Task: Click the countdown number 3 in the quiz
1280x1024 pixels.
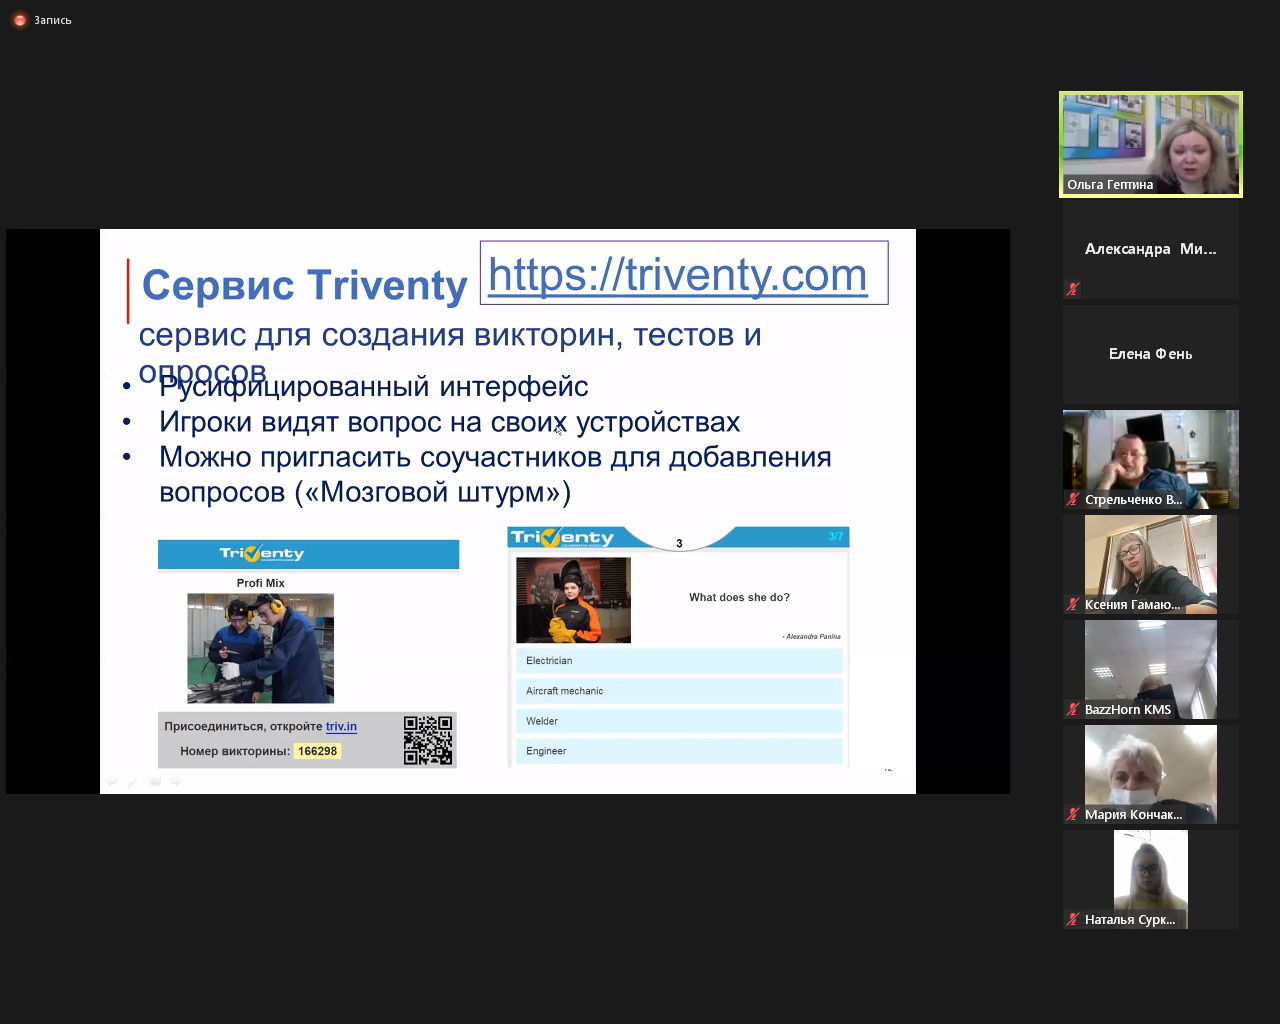Action: coord(679,543)
